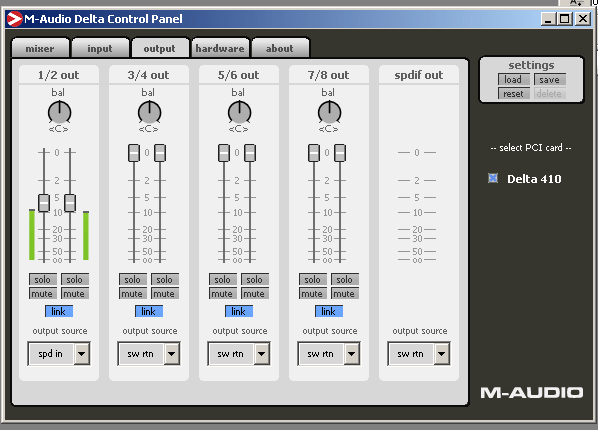Mute the right channel of 1/2 out
Viewport: 598px width, 430px height.
tap(75, 294)
